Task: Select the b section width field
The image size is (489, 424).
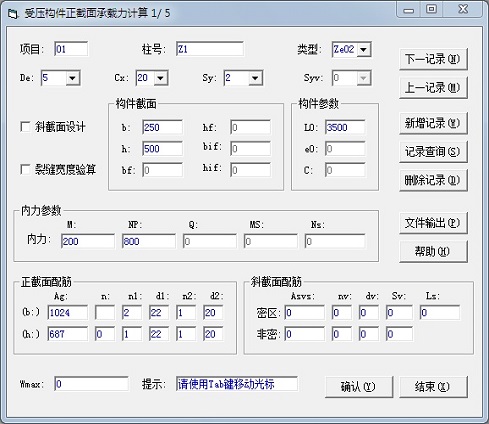Action: 163,127
